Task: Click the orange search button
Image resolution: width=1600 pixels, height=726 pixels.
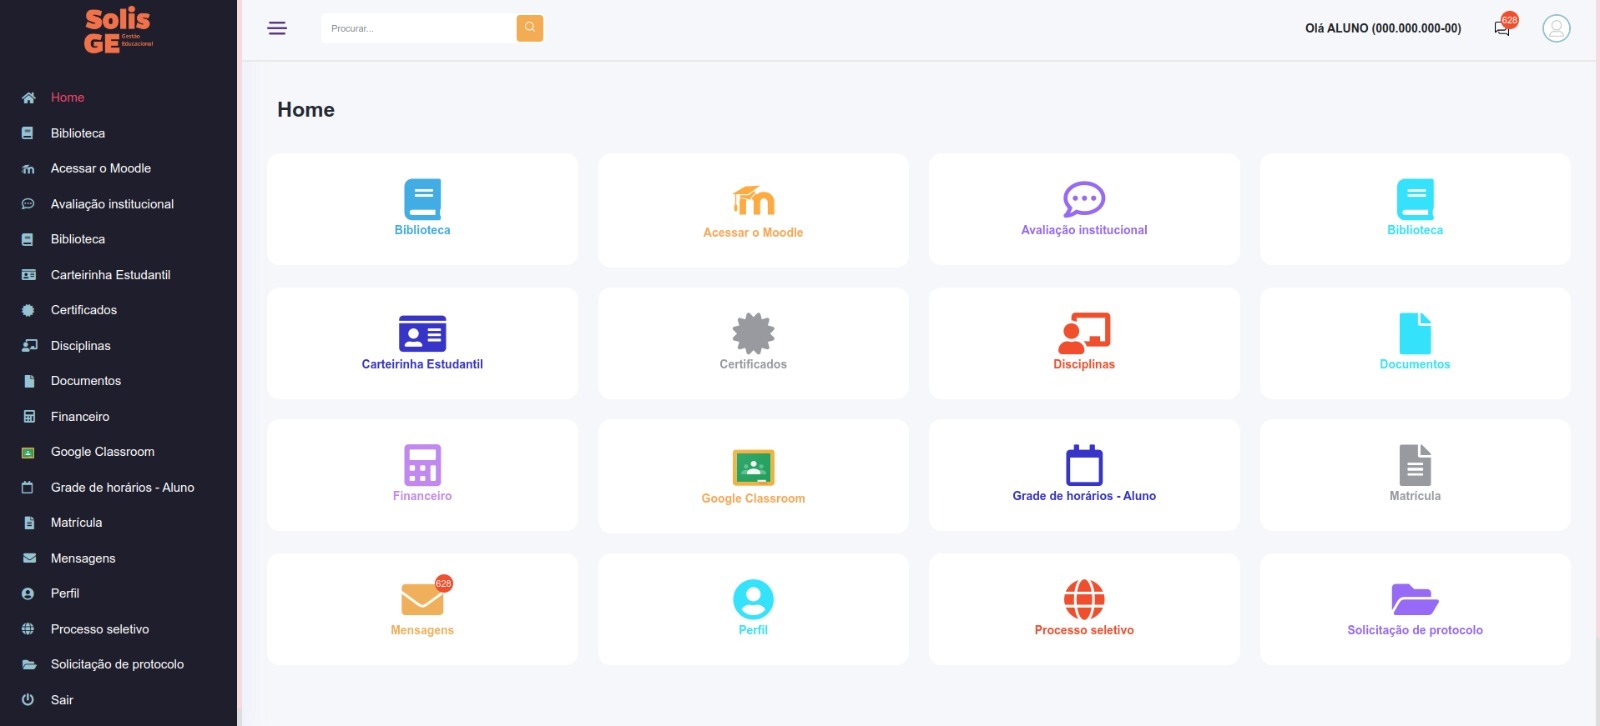Action: (x=529, y=28)
